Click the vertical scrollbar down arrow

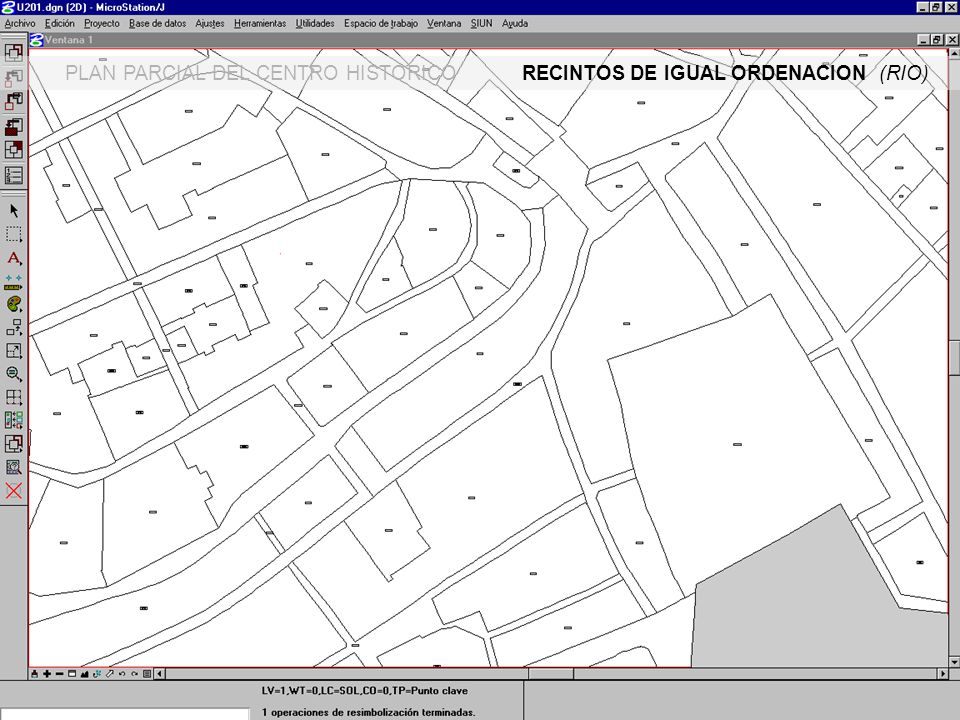click(954, 662)
